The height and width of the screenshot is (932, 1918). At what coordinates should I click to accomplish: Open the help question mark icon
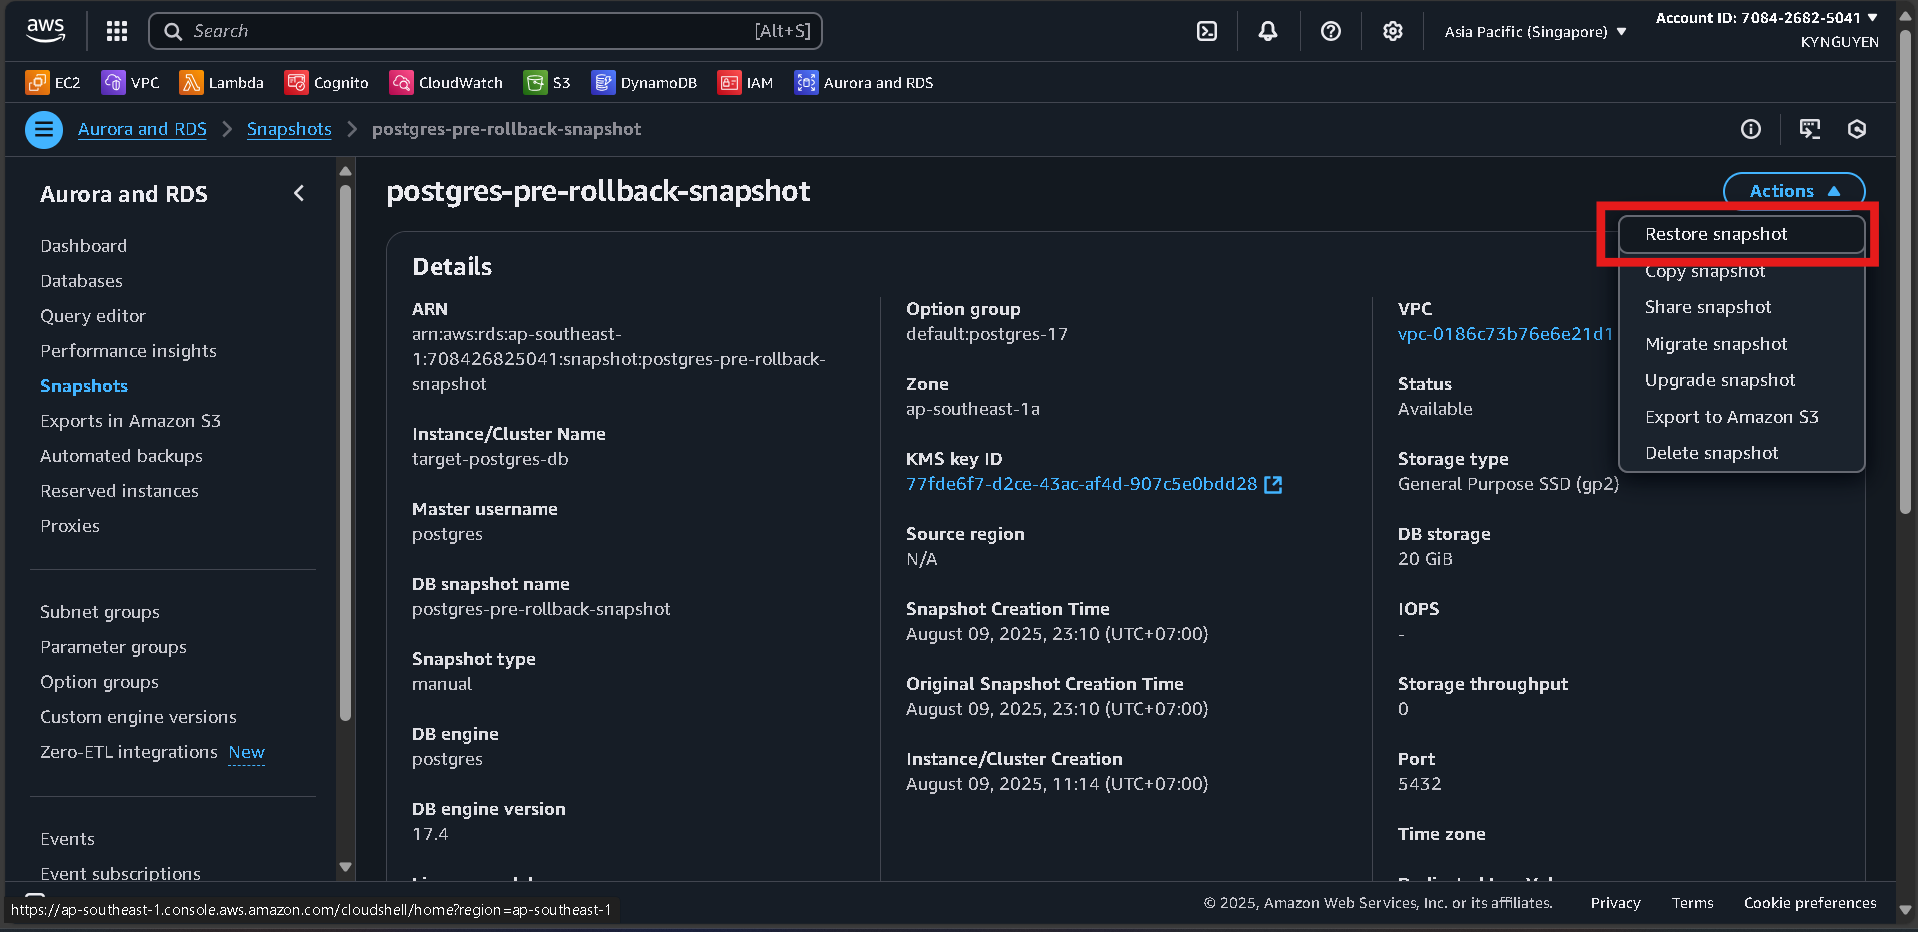[1330, 31]
